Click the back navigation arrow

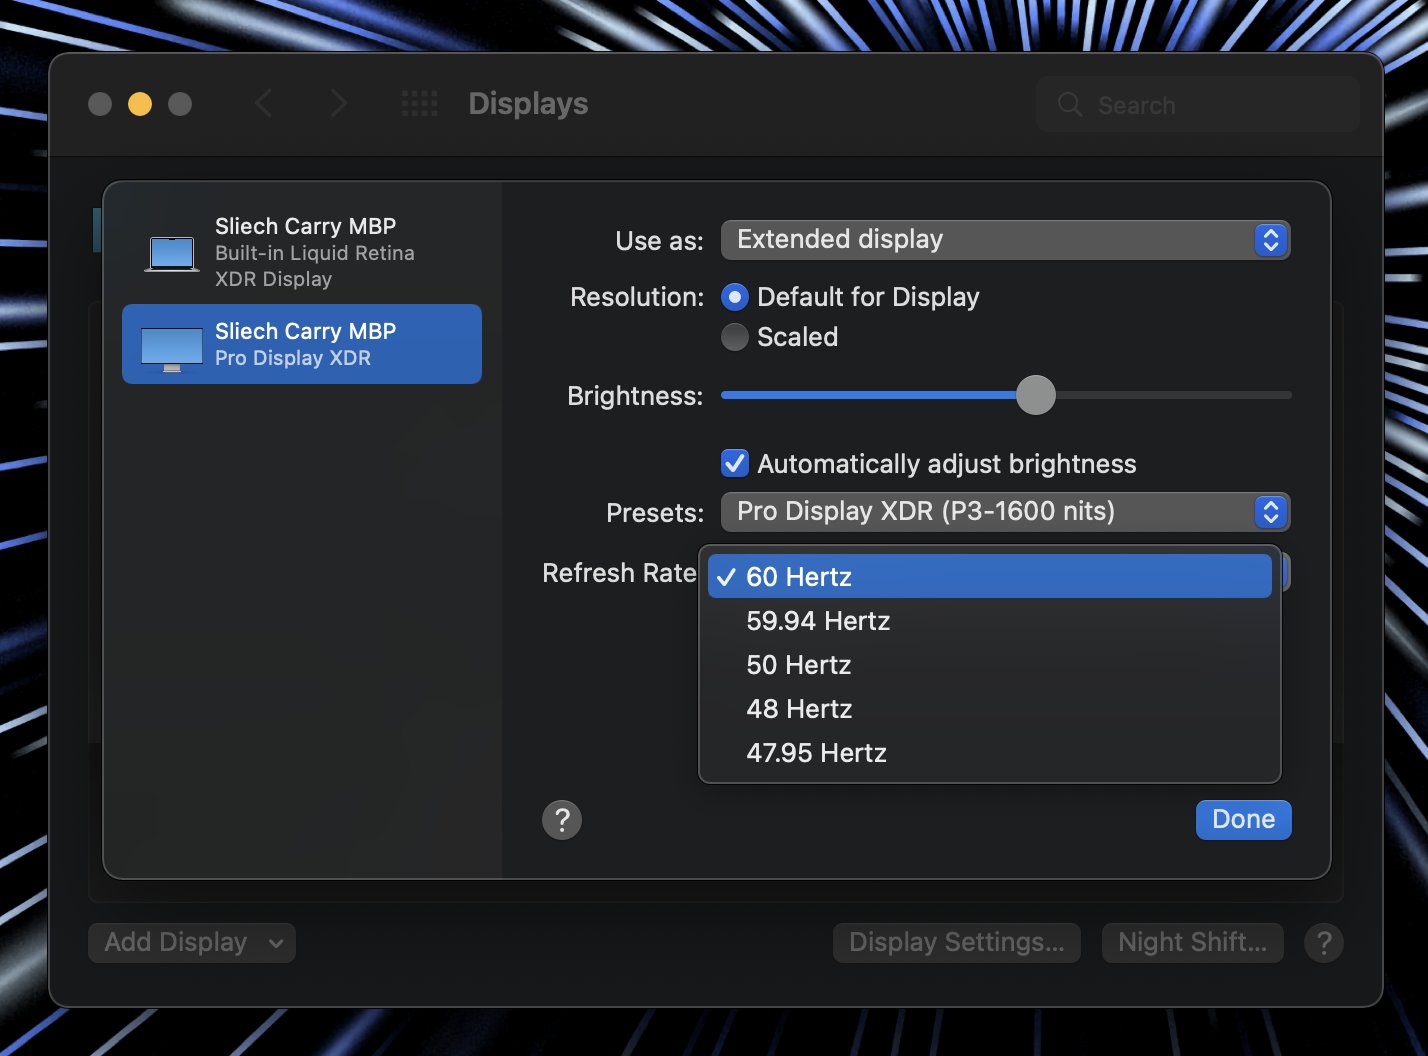pos(263,103)
